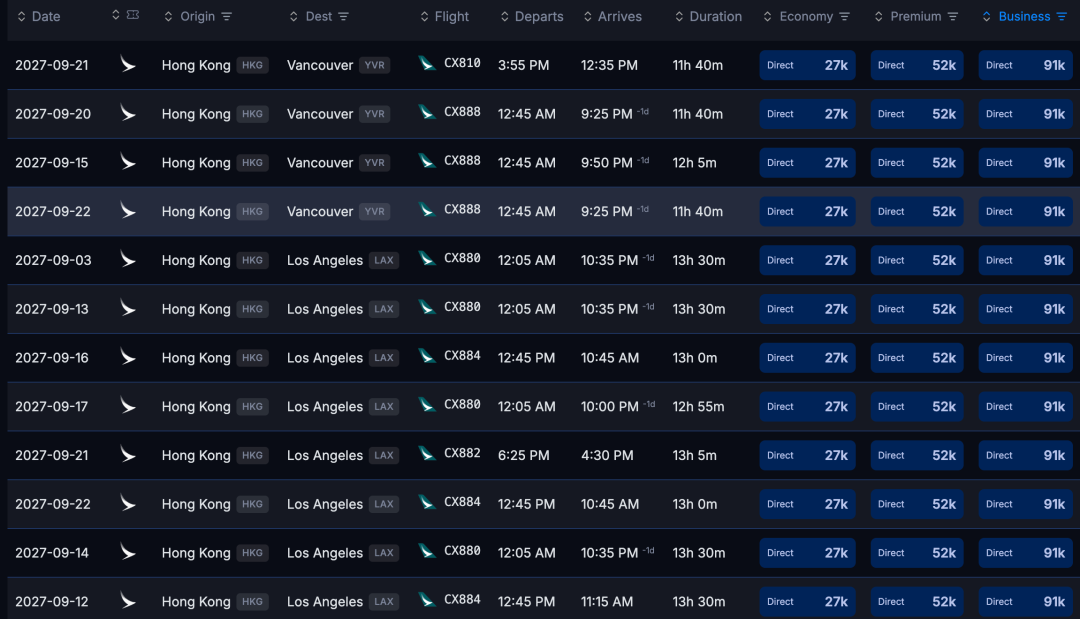Click the 2027-09-13 date cell
Screen dimensions: 1080x619
[52, 309]
